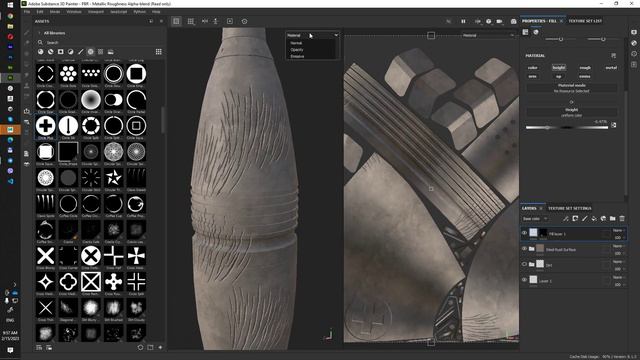Open the Edit menu
The image size is (640, 360).
click(40, 12)
